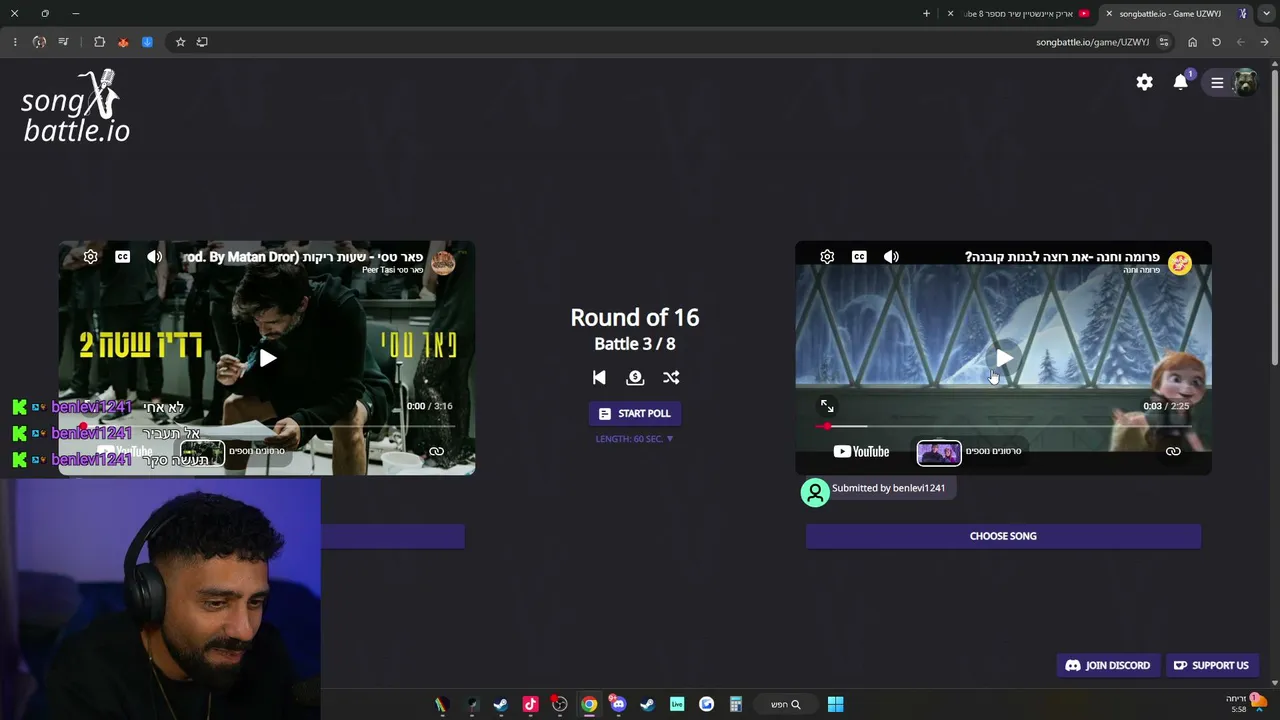
Task: Expand poll length dropdown
Action: [634, 439]
